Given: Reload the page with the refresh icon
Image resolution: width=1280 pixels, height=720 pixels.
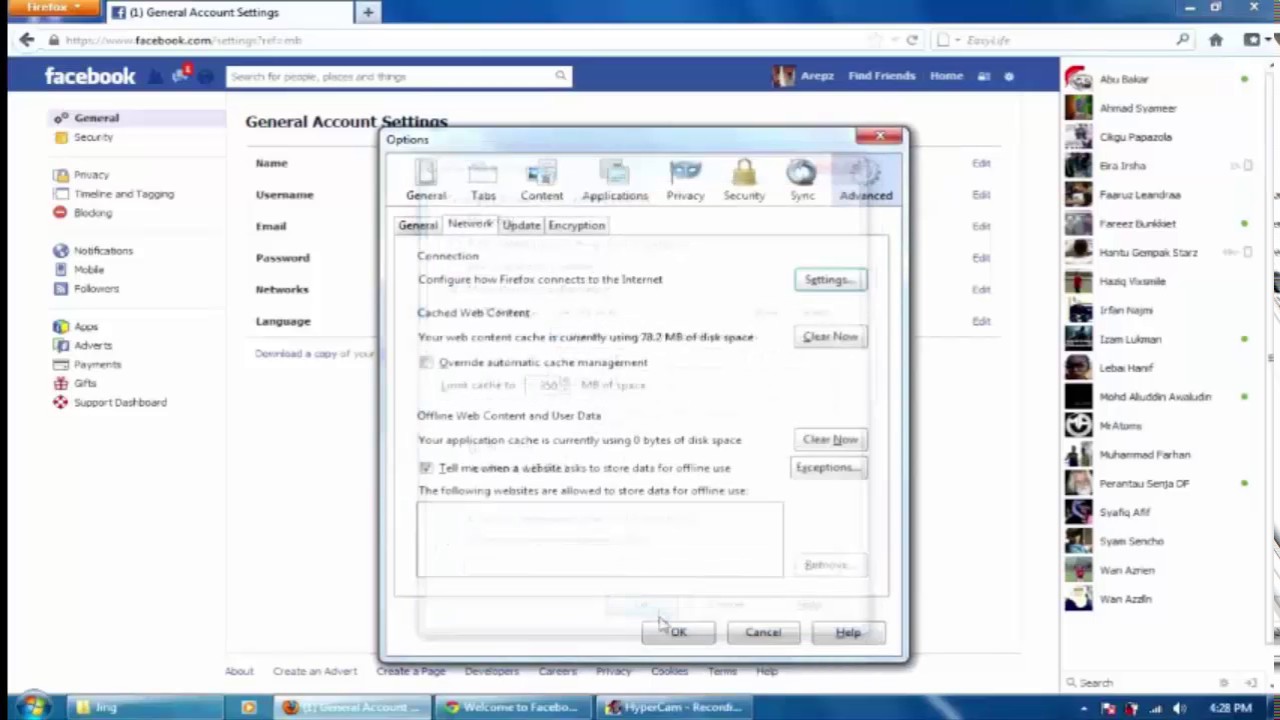Looking at the screenshot, I should [912, 40].
